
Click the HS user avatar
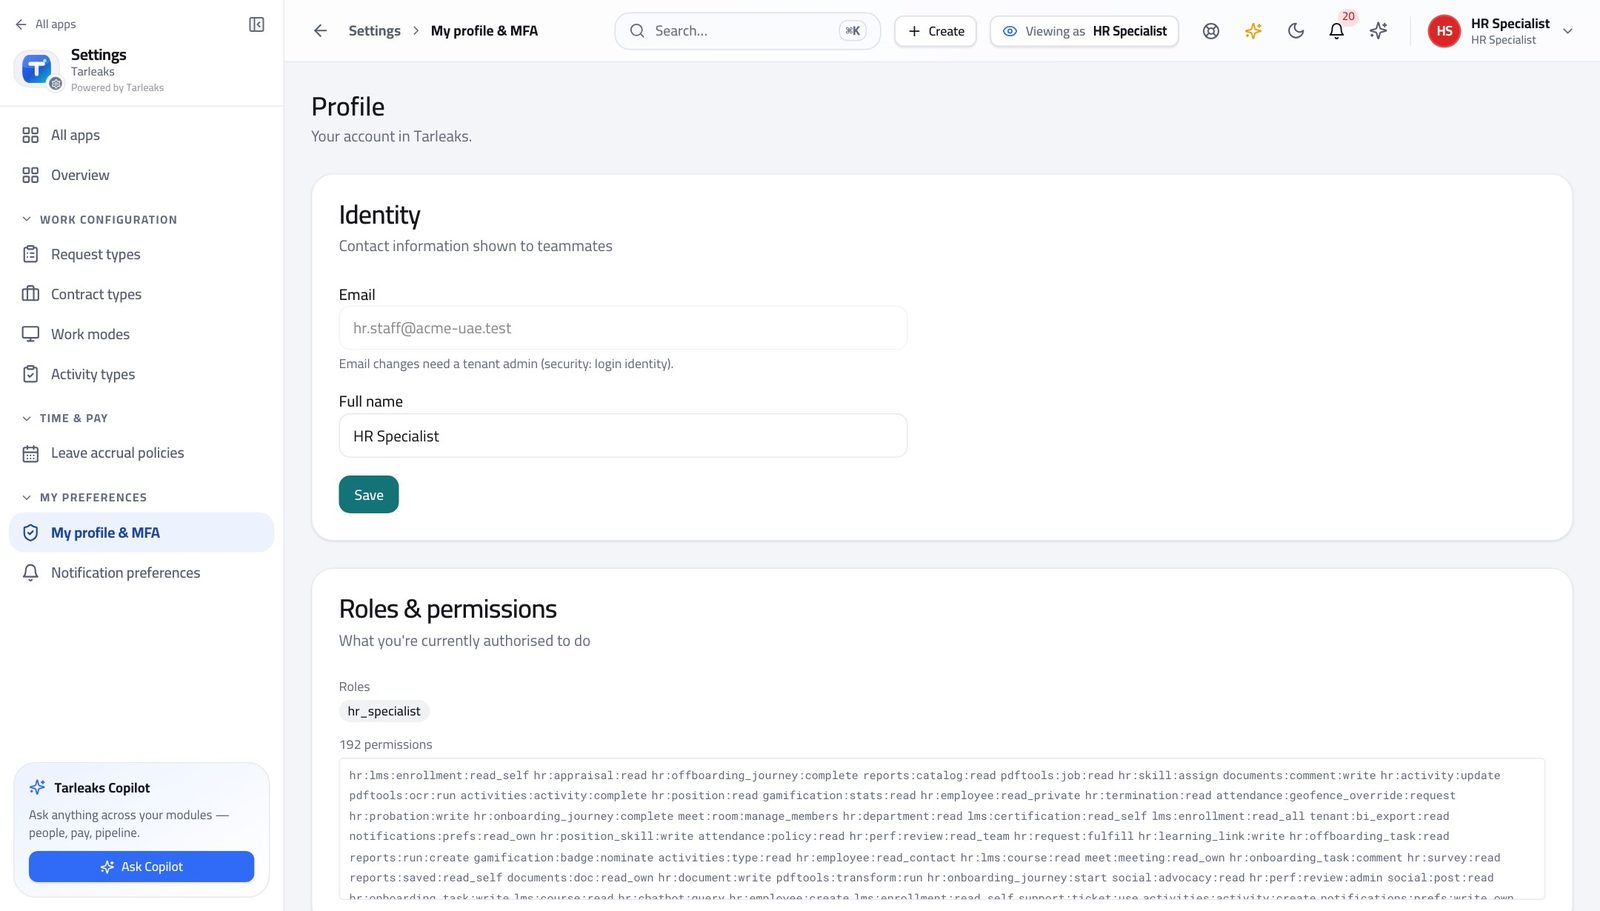point(1444,31)
